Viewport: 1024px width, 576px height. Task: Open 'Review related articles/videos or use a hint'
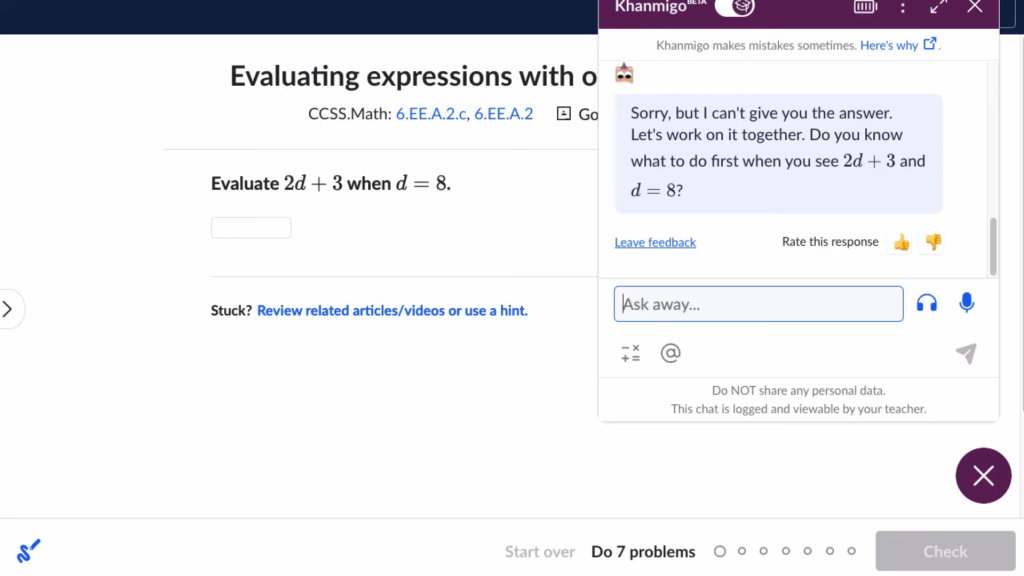tap(392, 311)
